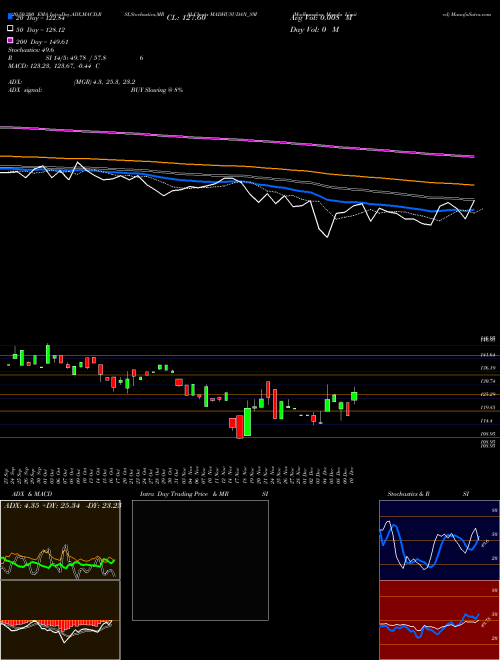Click the magenta 200 Day legend swatch

tap(10, 40)
